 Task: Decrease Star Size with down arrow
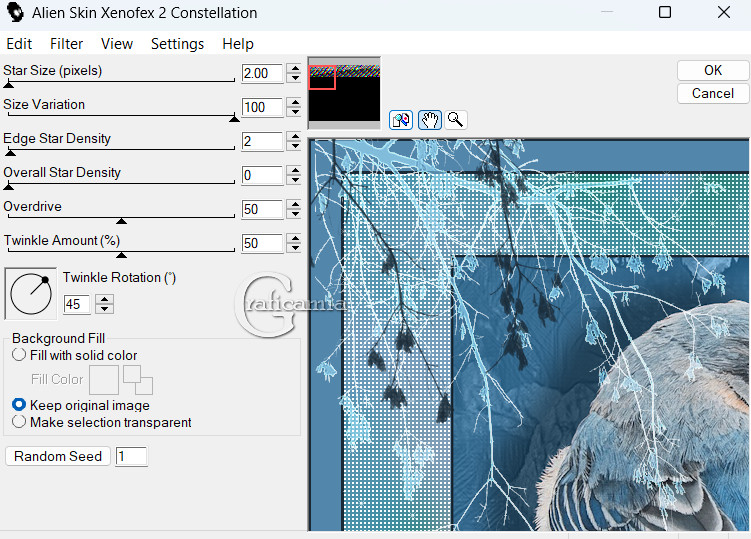coord(295,78)
